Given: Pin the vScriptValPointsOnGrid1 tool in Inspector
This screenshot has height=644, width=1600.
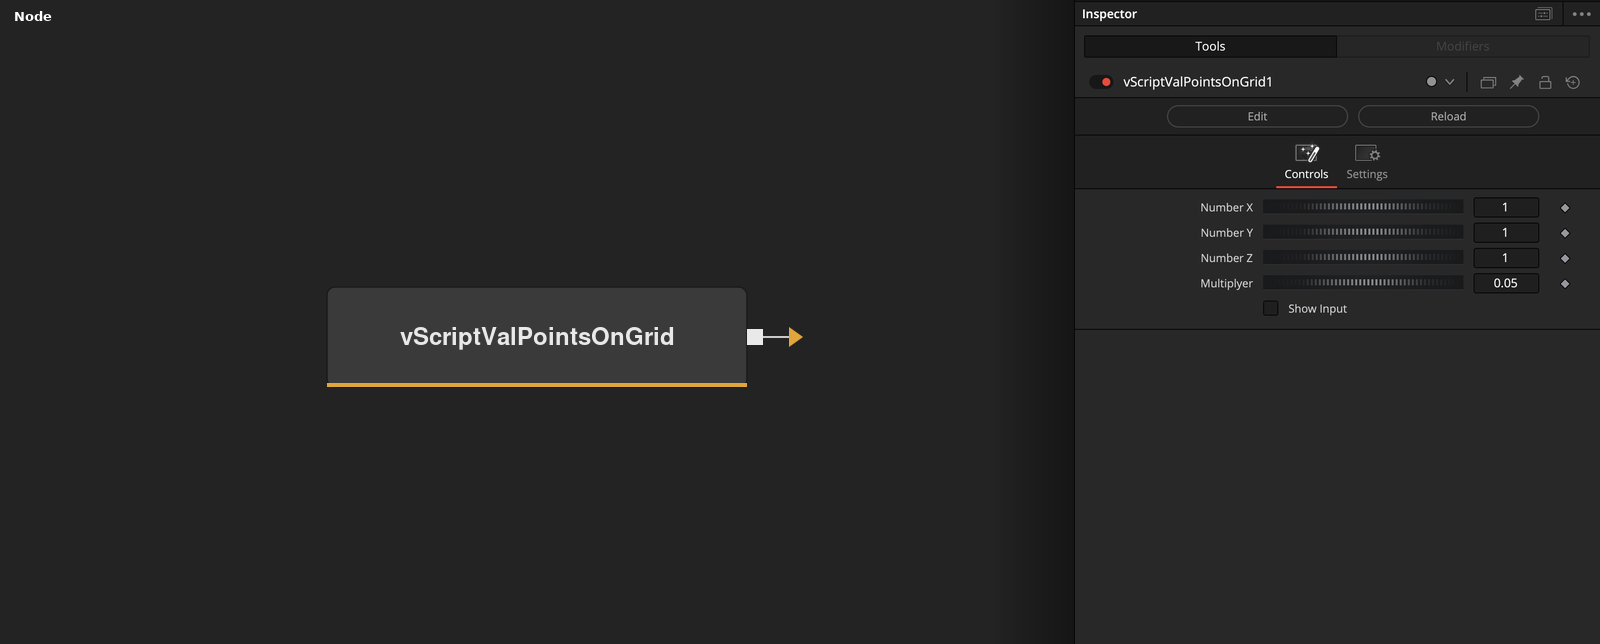Looking at the screenshot, I should (1516, 82).
